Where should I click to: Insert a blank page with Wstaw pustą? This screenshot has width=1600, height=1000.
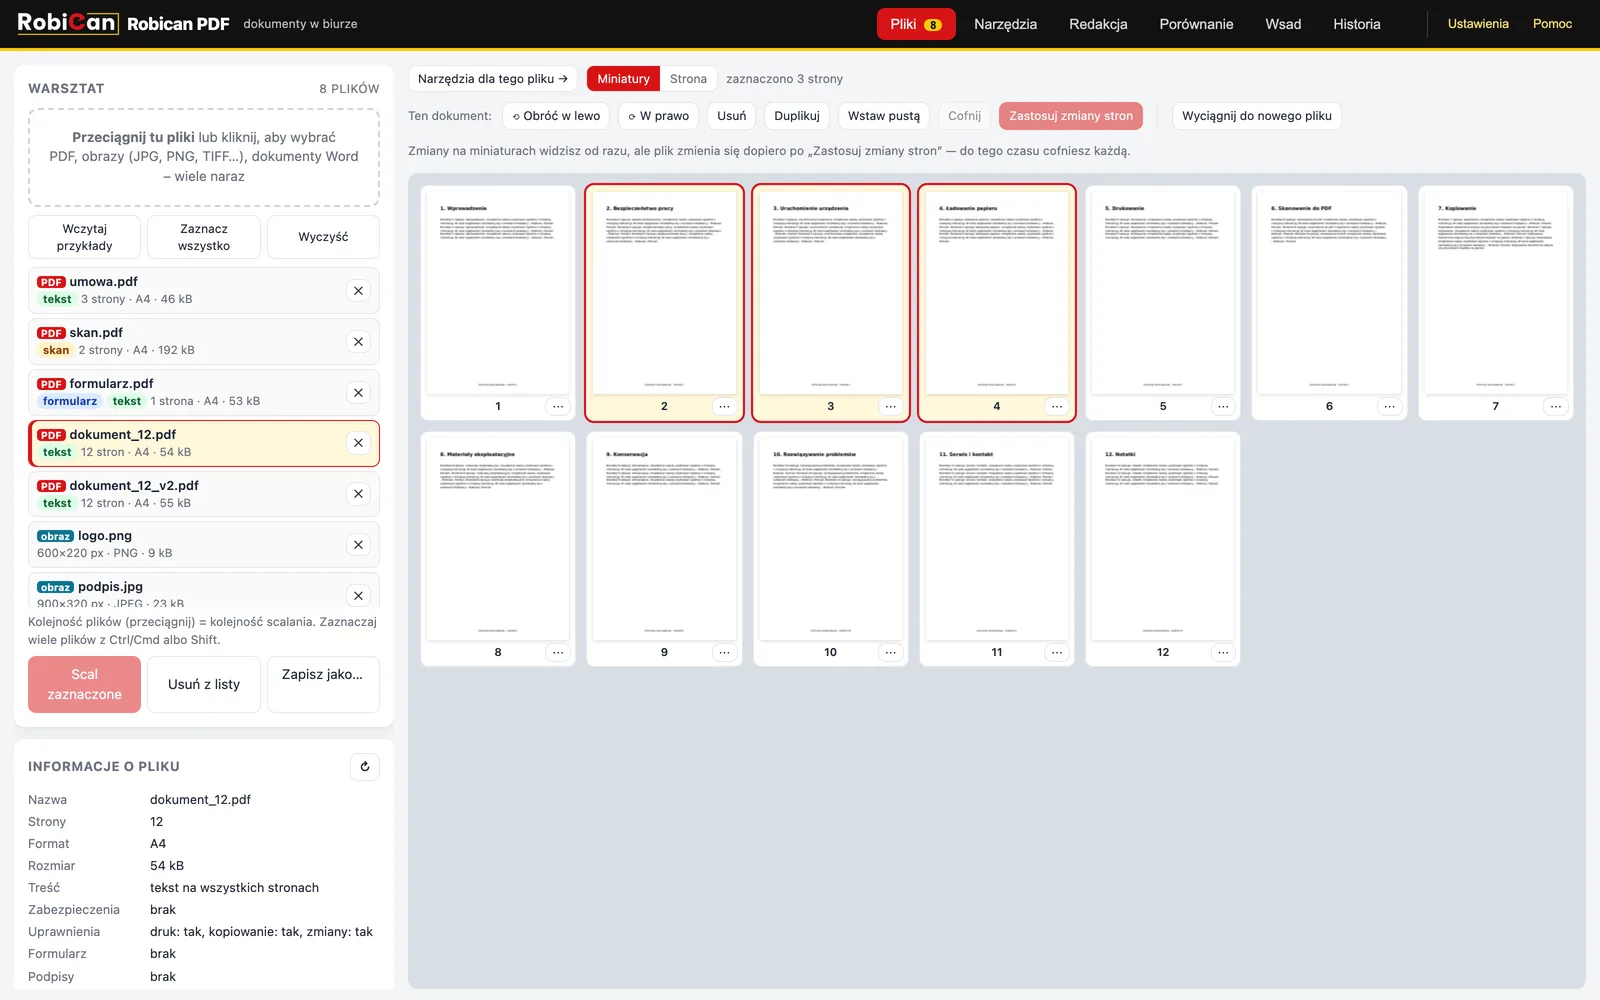pyautogui.click(x=884, y=116)
